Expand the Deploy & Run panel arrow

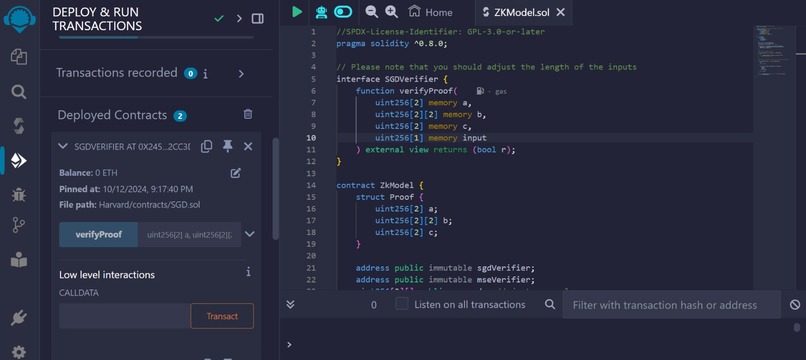click(x=239, y=19)
